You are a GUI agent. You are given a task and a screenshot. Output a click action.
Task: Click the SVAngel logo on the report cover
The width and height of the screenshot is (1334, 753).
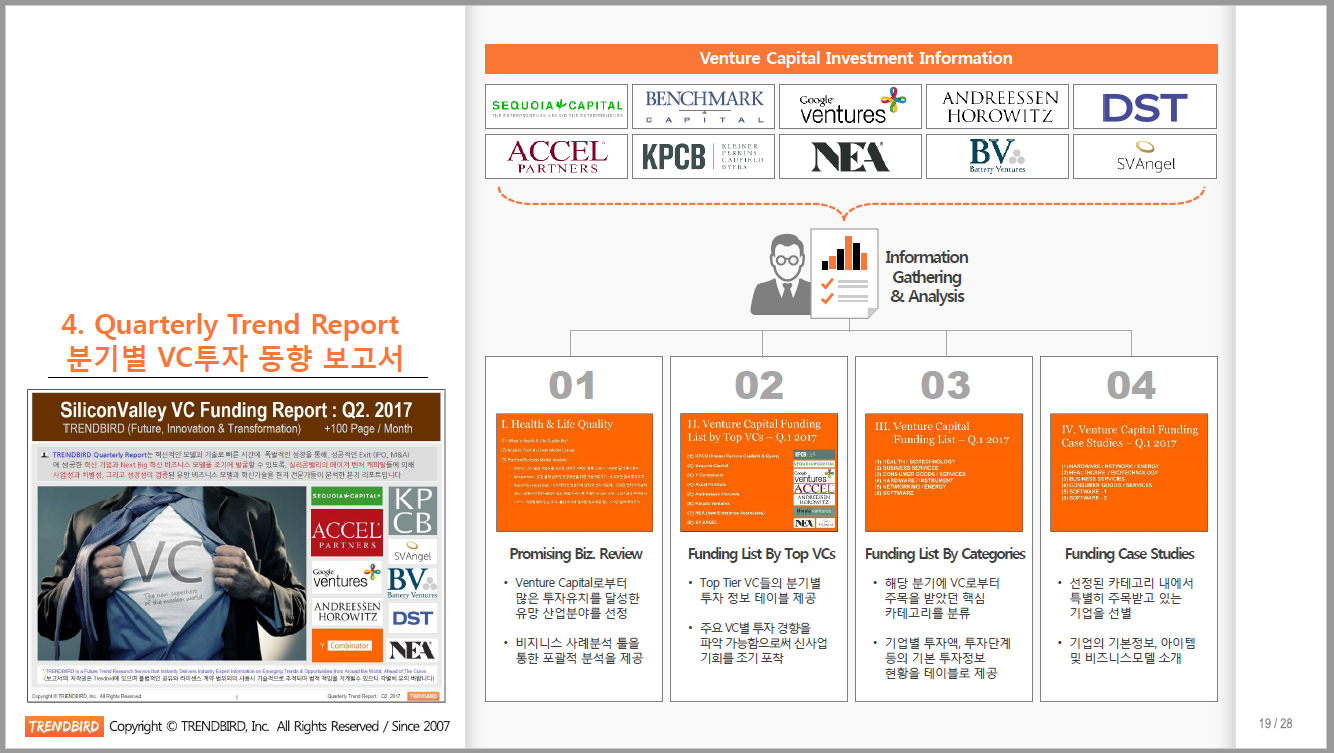click(412, 551)
